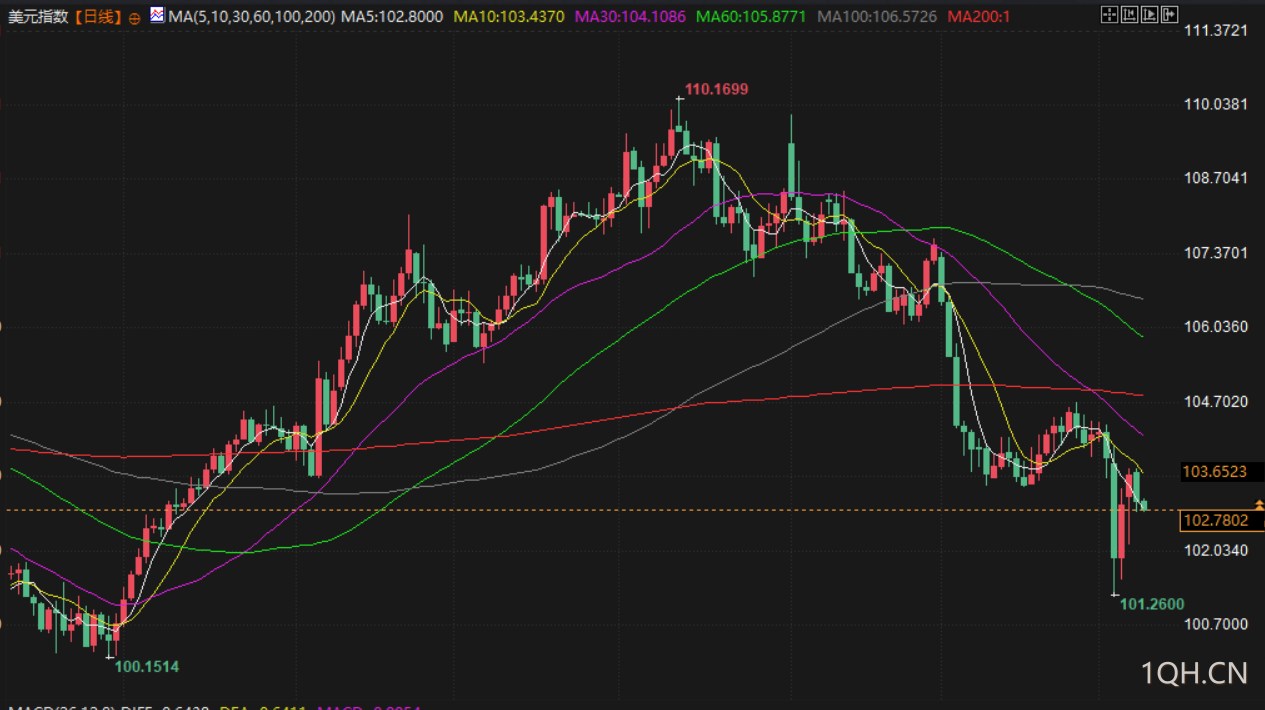Click the green MA60:105.8771 legend entry

tap(752, 17)
